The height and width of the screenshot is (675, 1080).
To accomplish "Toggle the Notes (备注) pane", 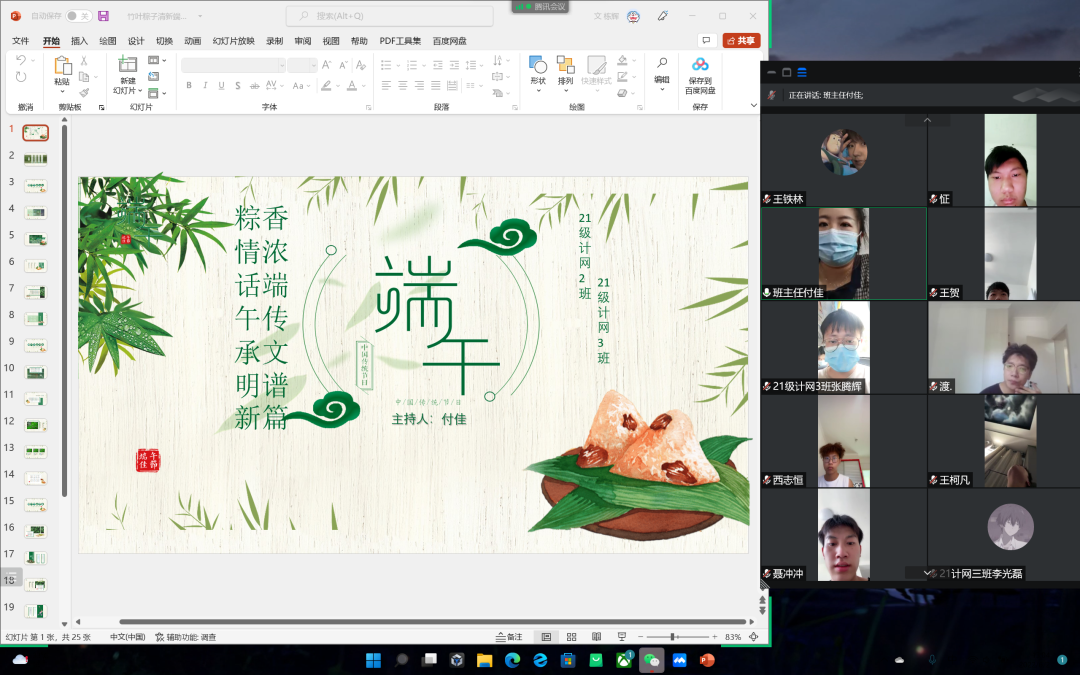I will click(x=509, y=637).
